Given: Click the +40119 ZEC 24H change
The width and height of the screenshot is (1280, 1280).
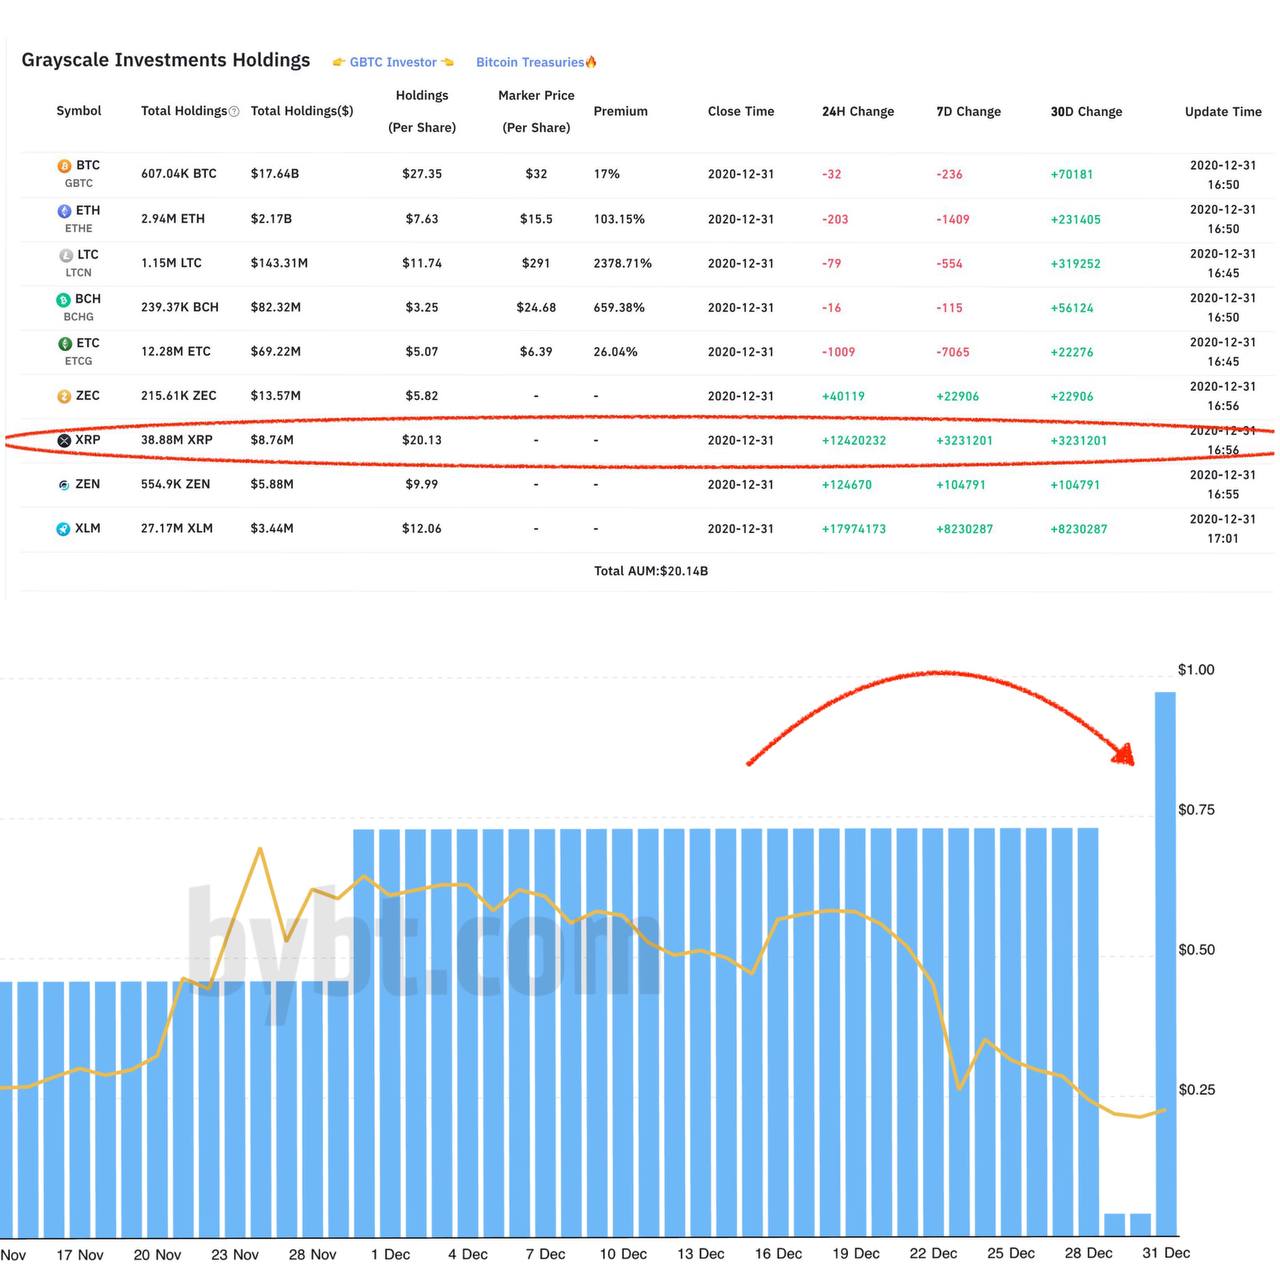Looking at the screenshot, I should [843, 396].
